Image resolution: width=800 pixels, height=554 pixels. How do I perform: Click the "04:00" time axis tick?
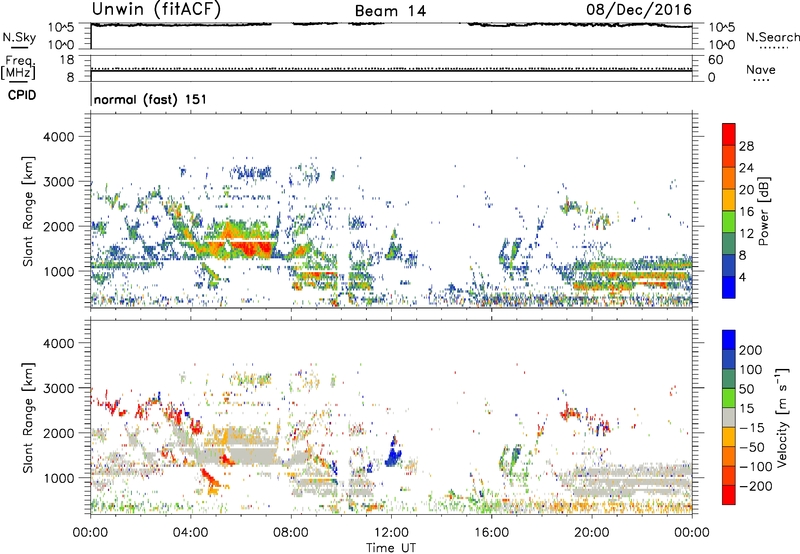click(x=190, y=533)
